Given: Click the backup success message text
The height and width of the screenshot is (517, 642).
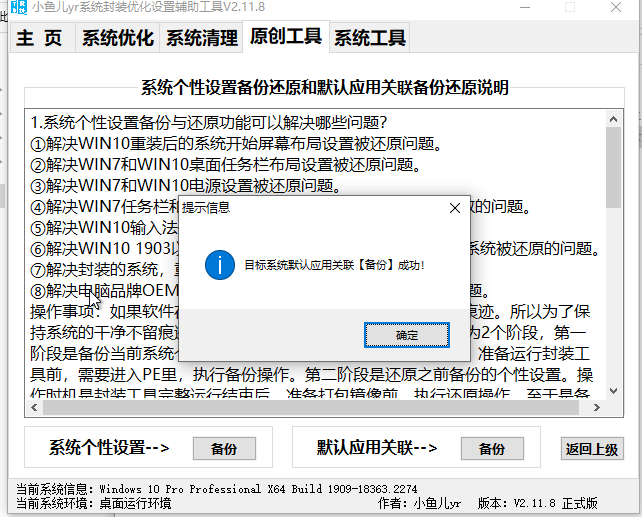Looking at the screenshot, I should (334, 265).
